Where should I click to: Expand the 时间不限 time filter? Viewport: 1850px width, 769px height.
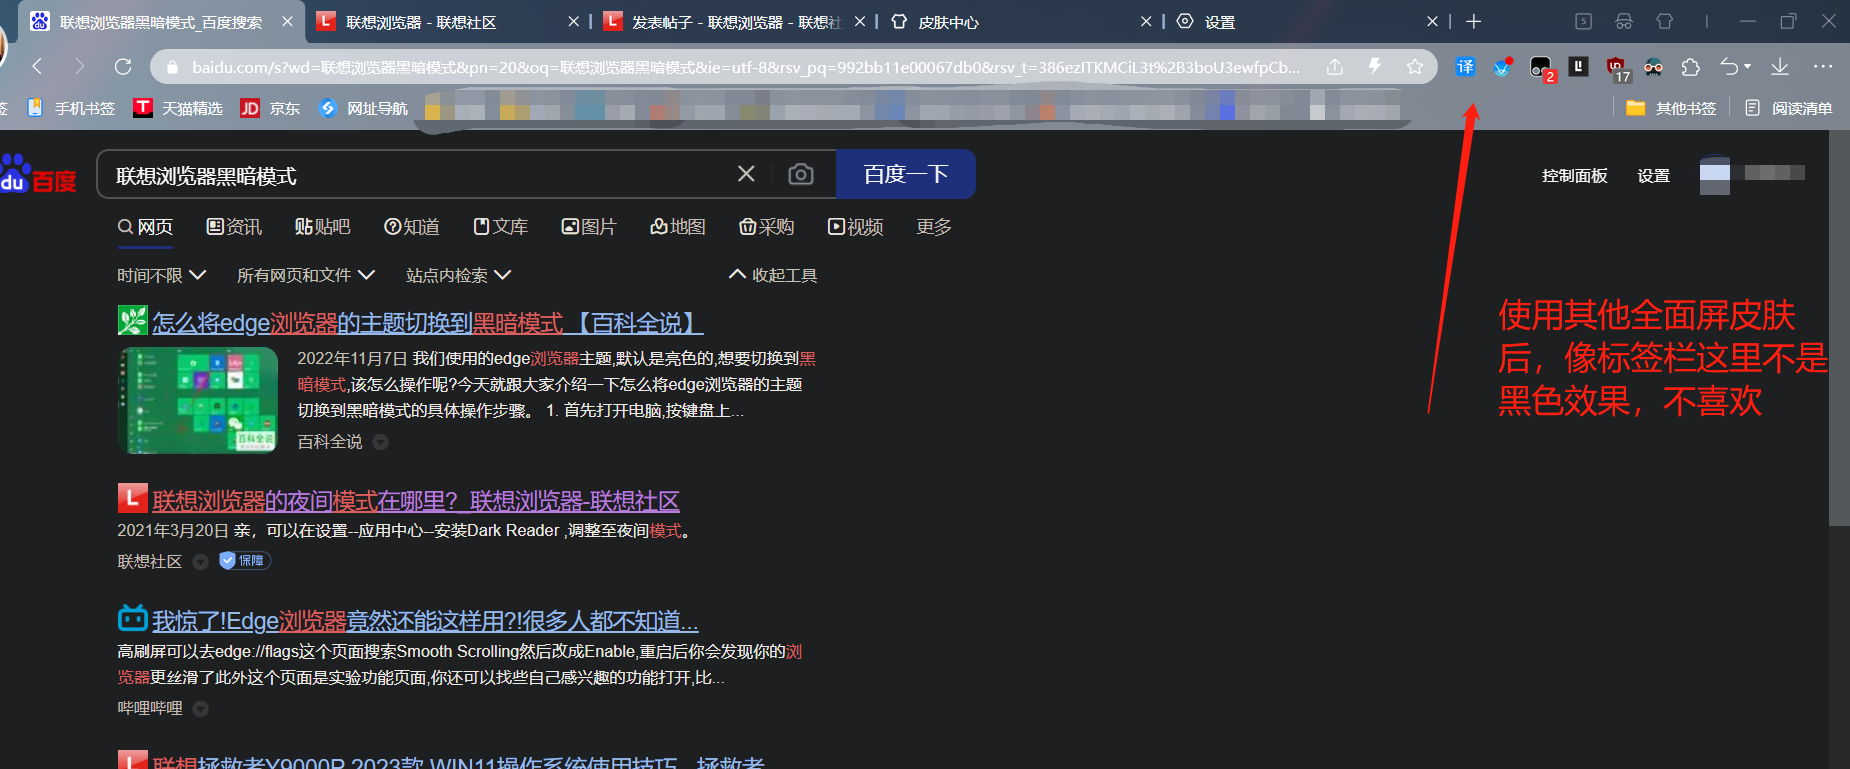(x=162, y=275)
